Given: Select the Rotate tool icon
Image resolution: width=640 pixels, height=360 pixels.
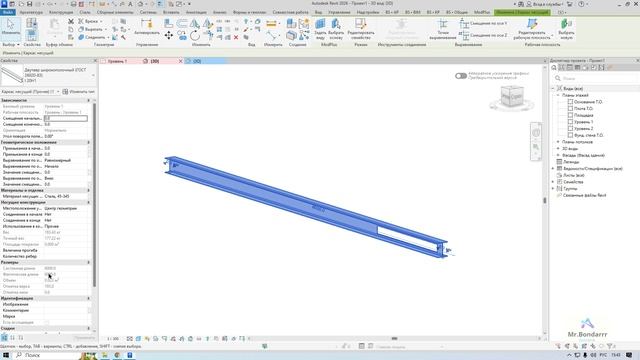Looking at the screenshot, I should pos(195,36).
